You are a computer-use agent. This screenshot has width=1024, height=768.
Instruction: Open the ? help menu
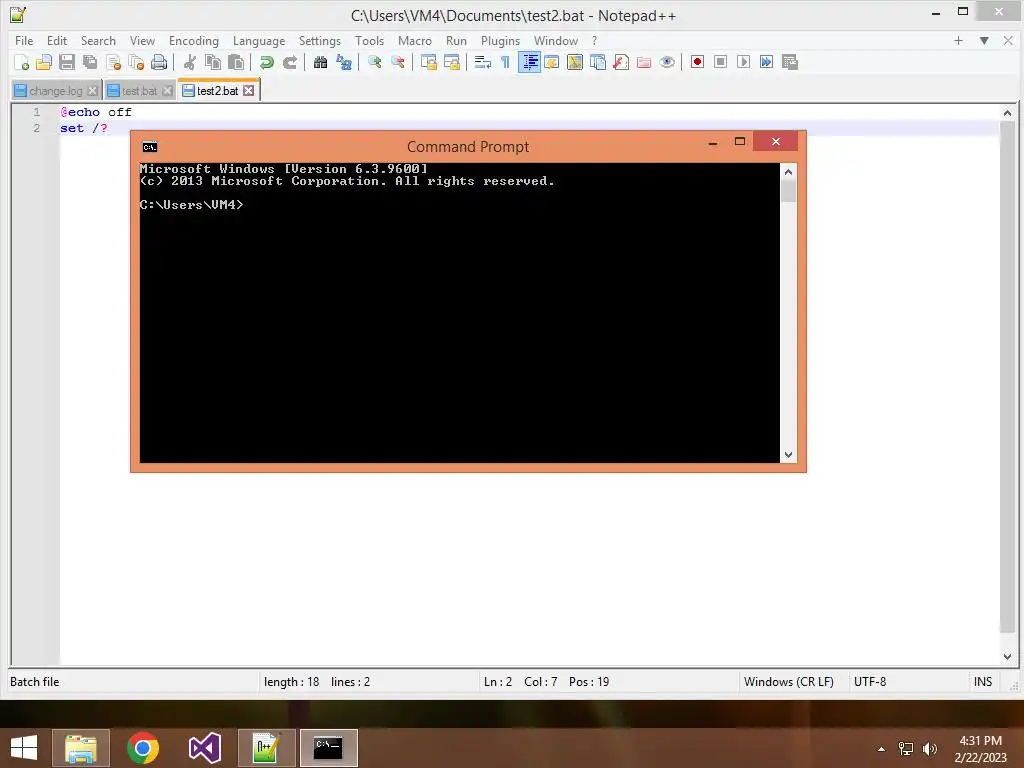[594, 40]
